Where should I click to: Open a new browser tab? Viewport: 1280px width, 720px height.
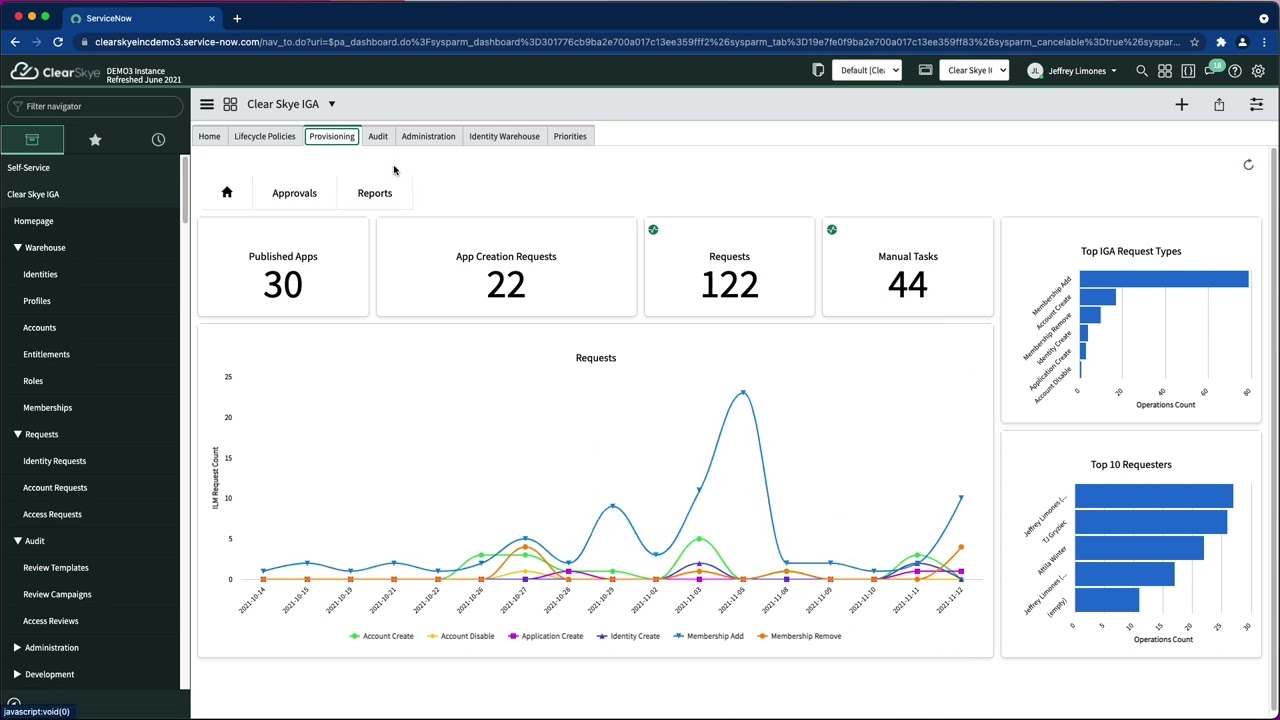pyautogui.click(x=237, y=18)
